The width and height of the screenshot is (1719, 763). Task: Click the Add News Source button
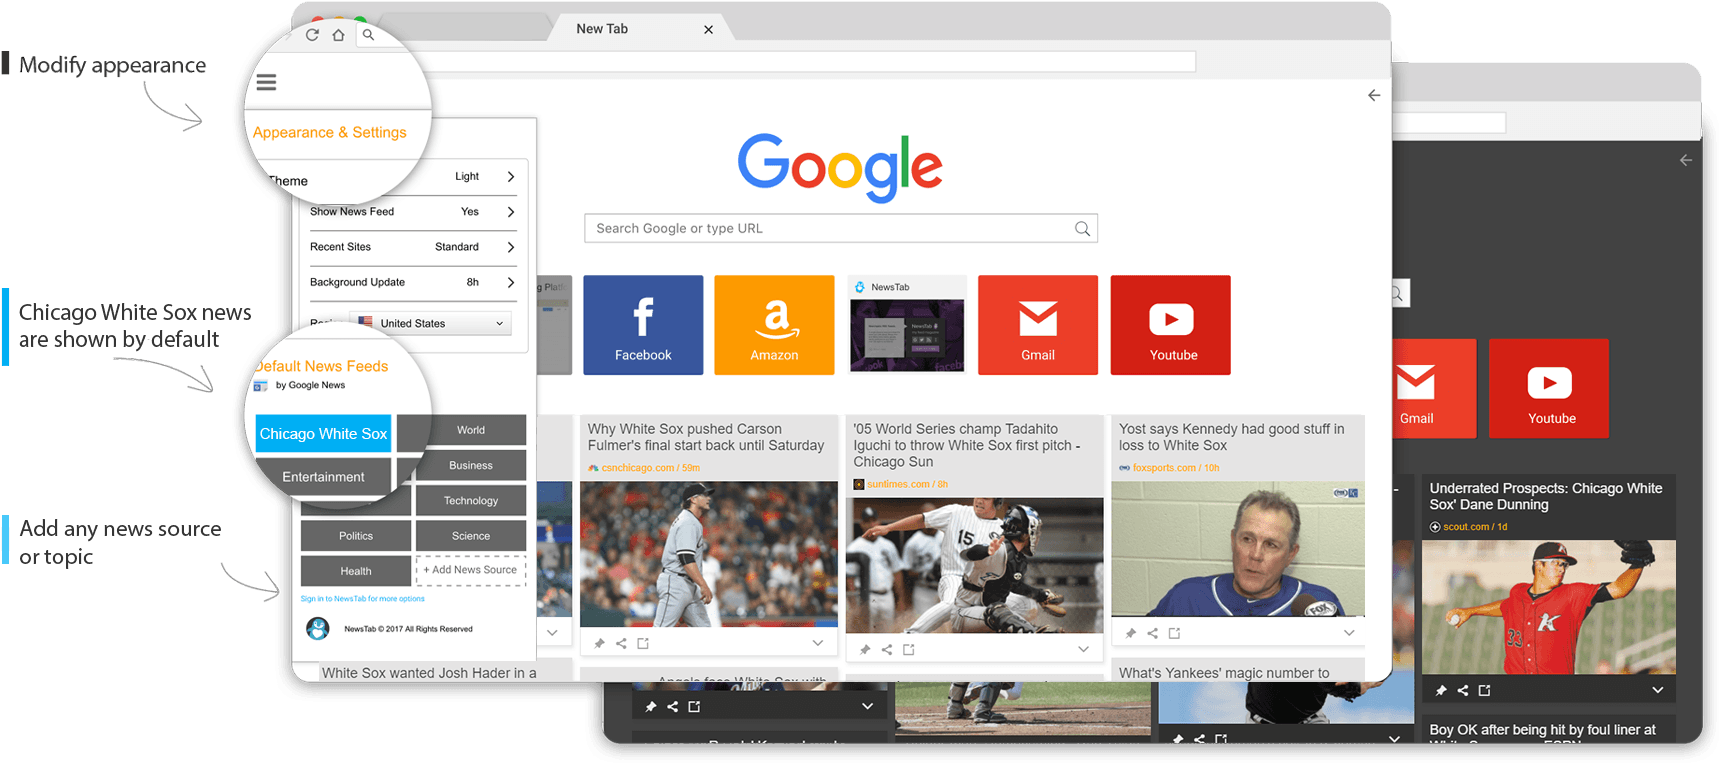click(x=471, y=570)
